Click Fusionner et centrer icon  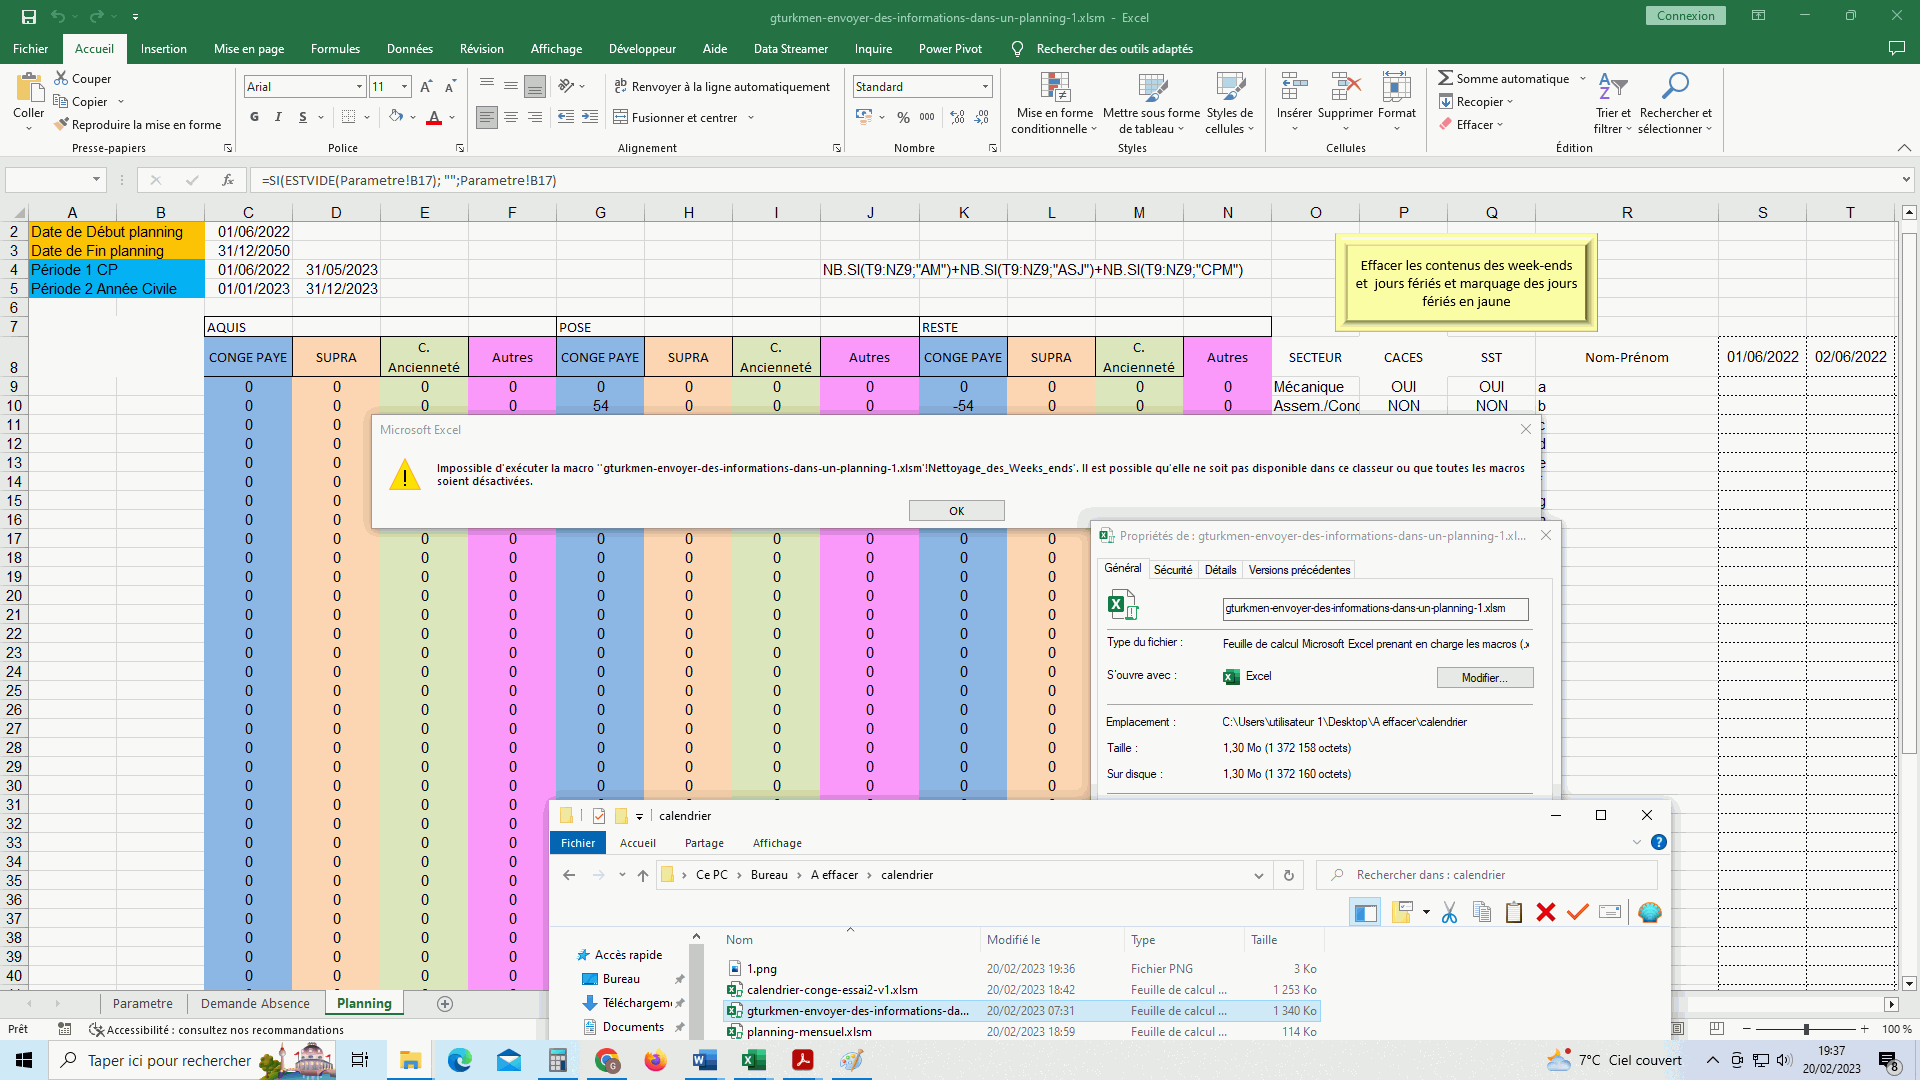(x=621, y=118)
